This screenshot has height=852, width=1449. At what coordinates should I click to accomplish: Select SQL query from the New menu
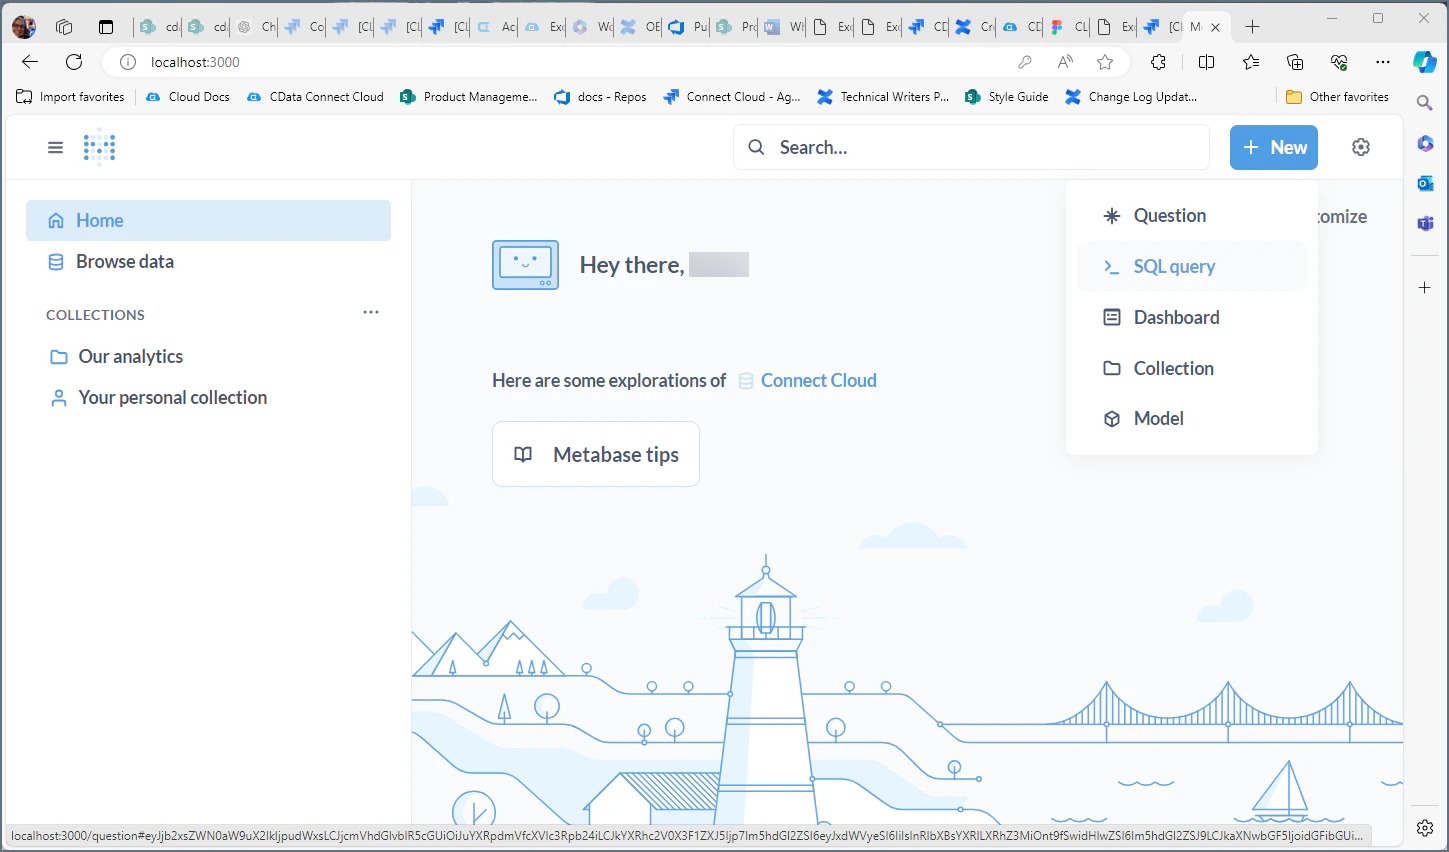1174,266
